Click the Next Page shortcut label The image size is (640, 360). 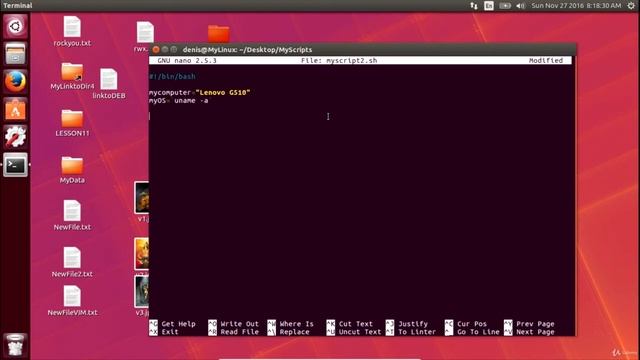click(535, 332)
